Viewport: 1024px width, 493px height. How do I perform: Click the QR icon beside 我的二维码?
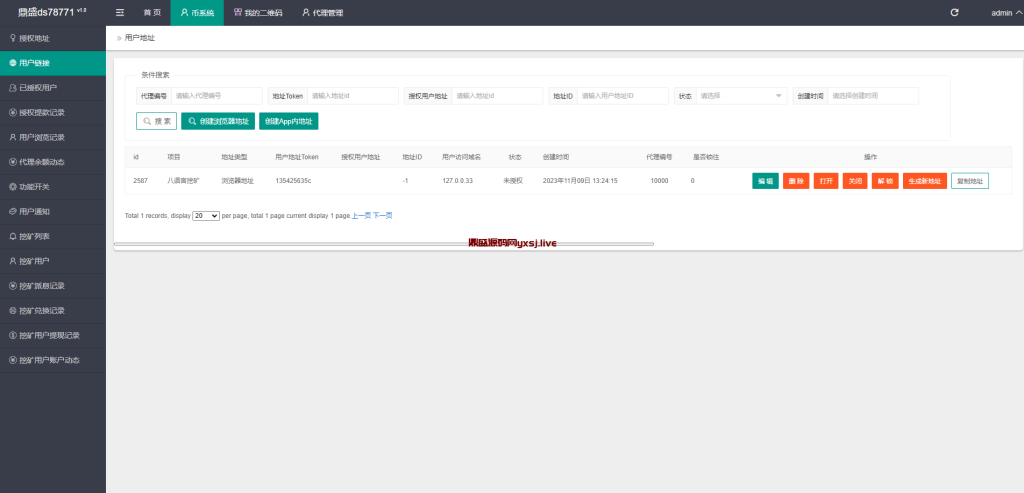point(237,12)
